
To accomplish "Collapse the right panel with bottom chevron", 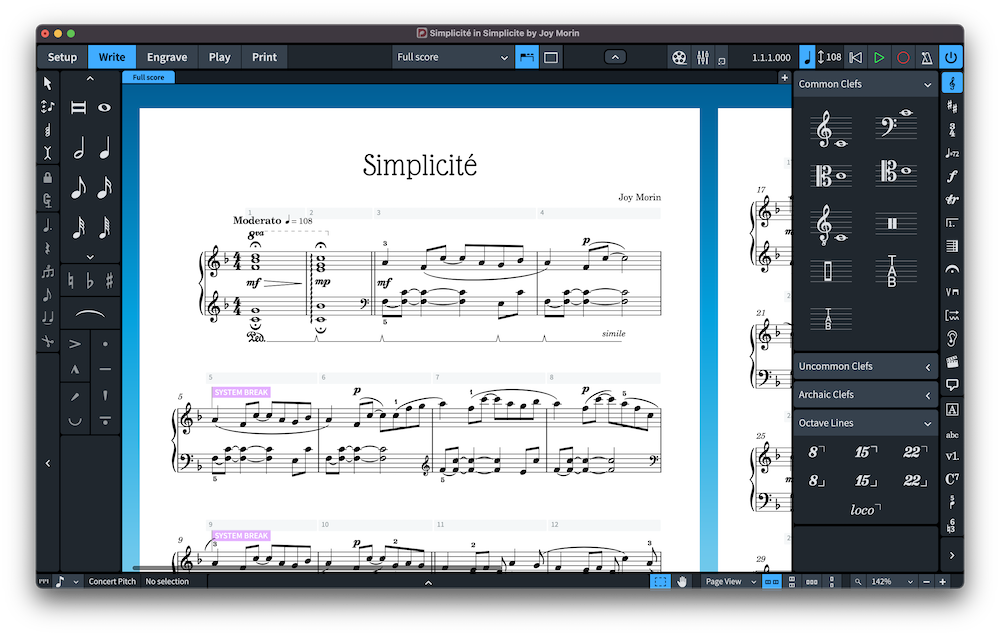I will click(952, 555).
